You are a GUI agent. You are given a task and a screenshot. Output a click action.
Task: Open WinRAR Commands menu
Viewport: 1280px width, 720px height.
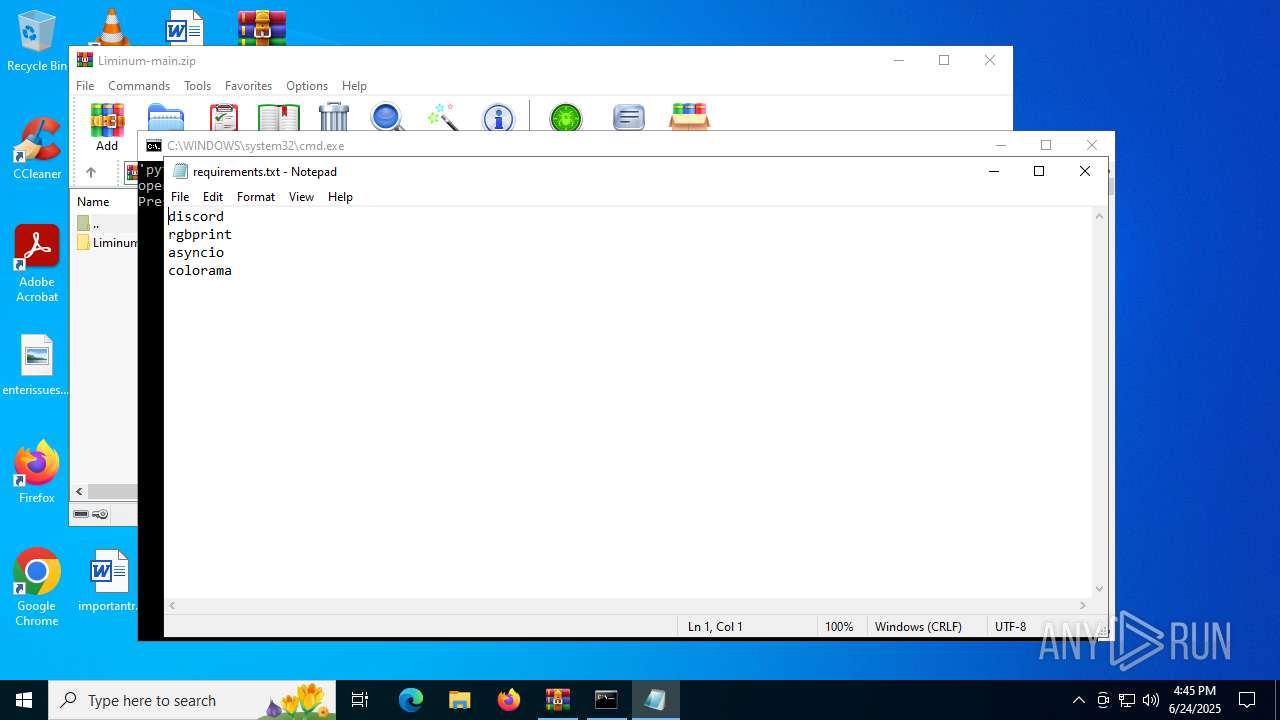[139, 86]
